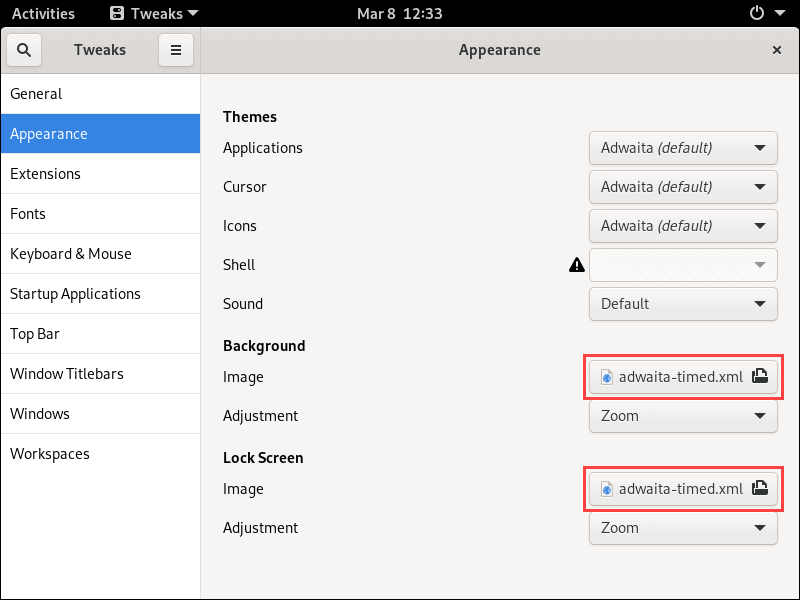The height and width of the screenshot is (600, 800).
Task: Open the Cursor theme dropdown
Action: tap(683, 187)
